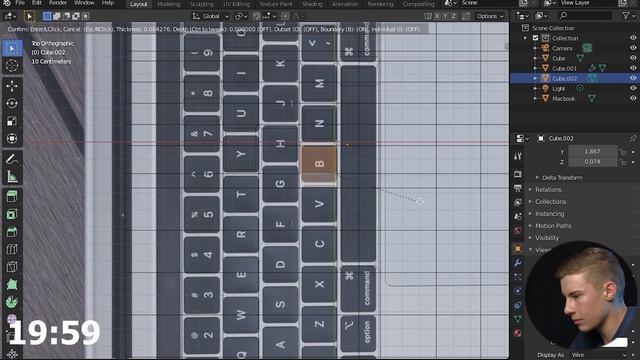The width and height of the screenshot is (640, 360).
Task: Hide the Cube object via eye icon
Action: point(633,58)
